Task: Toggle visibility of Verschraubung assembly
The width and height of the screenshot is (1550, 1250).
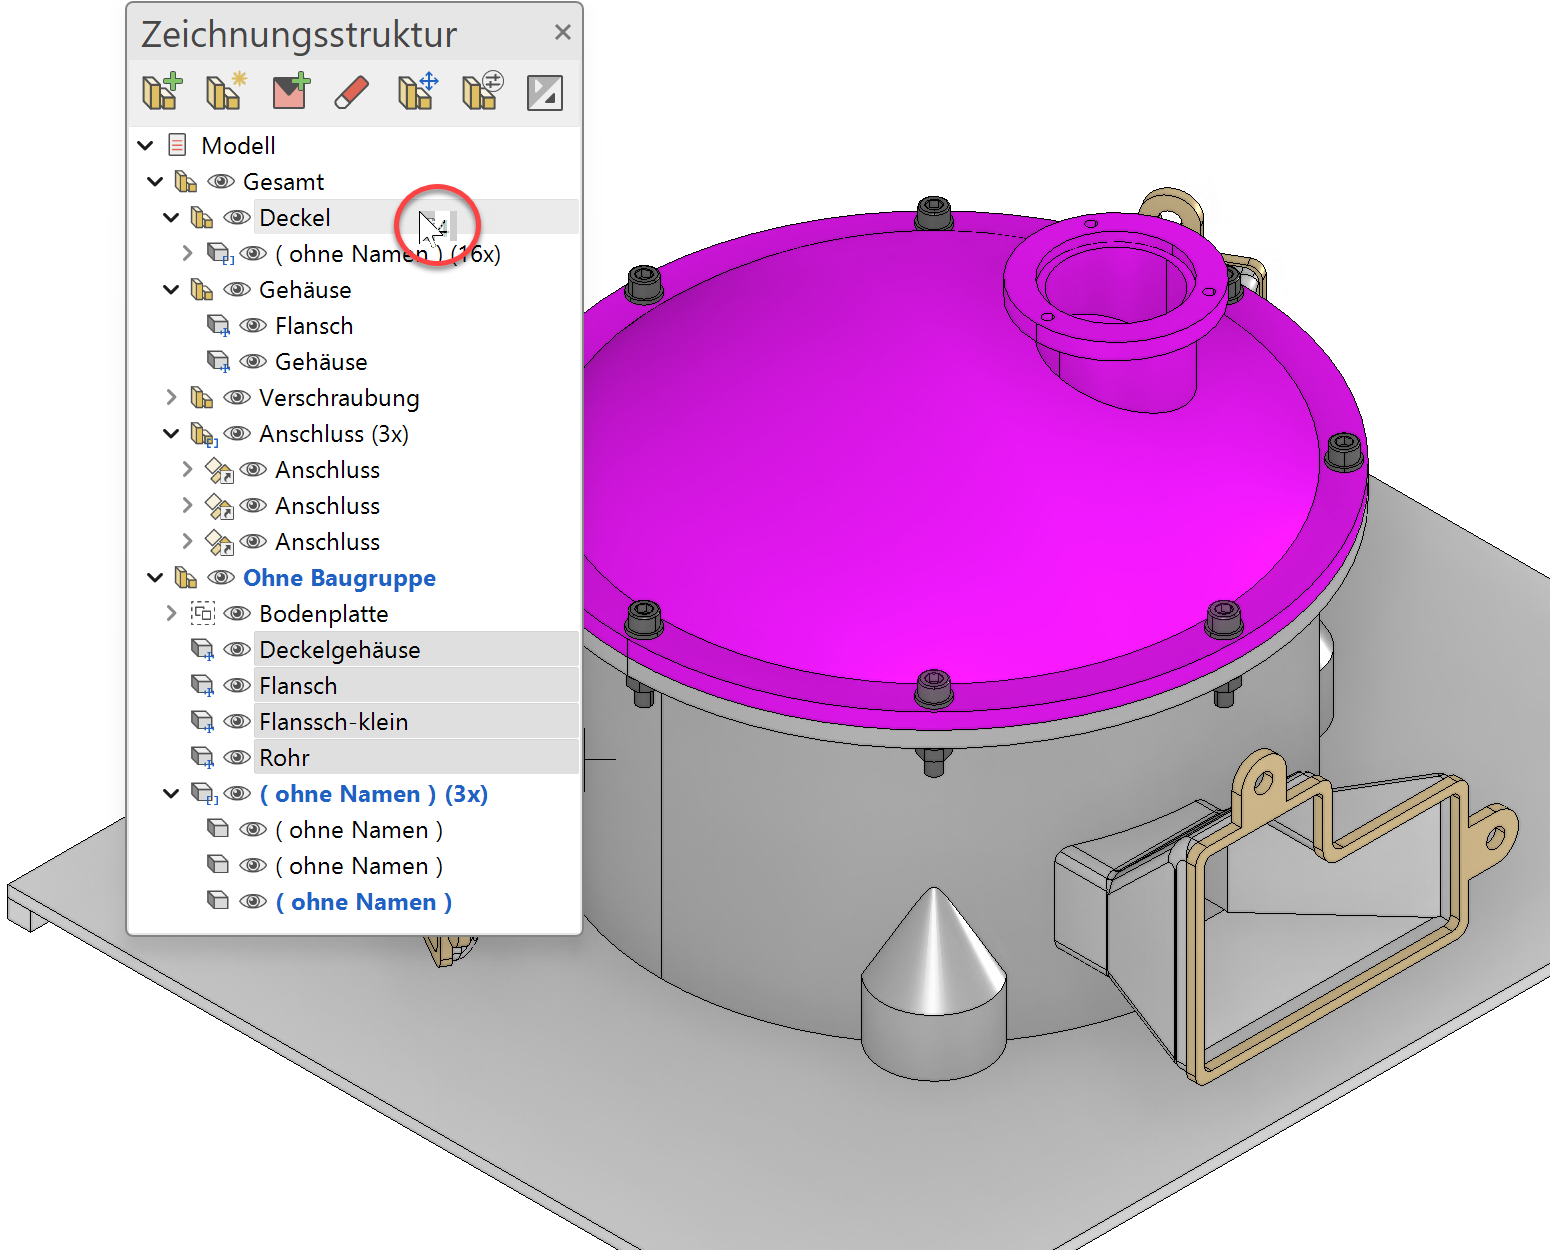Action: [237, 398]
